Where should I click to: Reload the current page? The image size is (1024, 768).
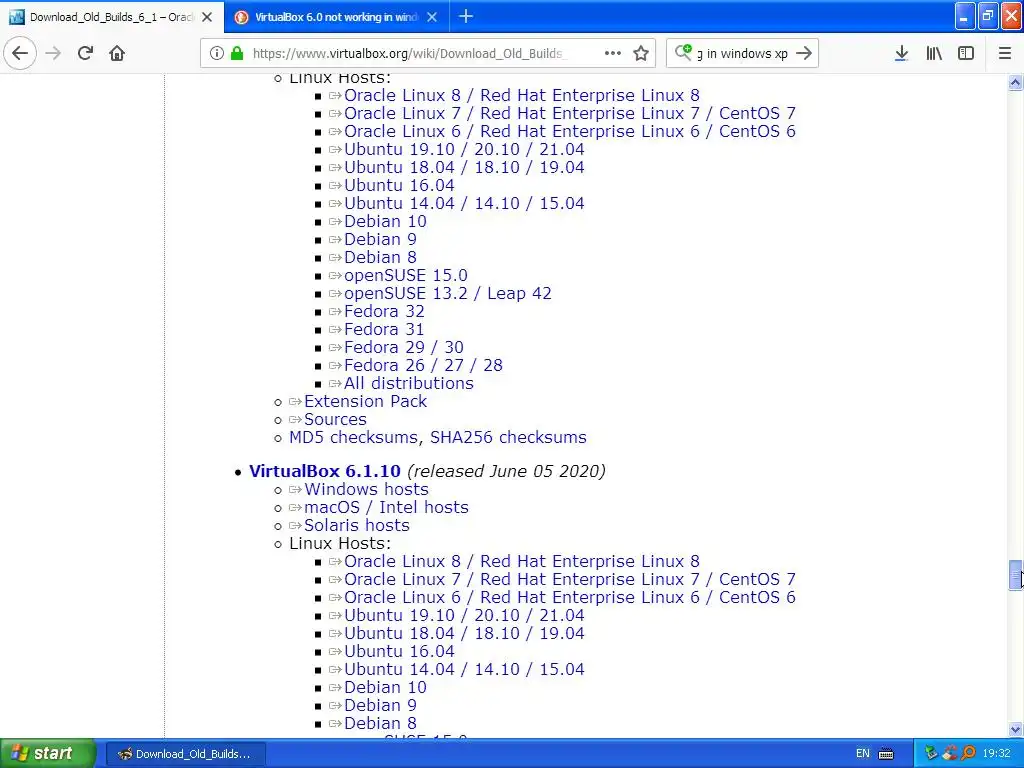tap(85, 53)
